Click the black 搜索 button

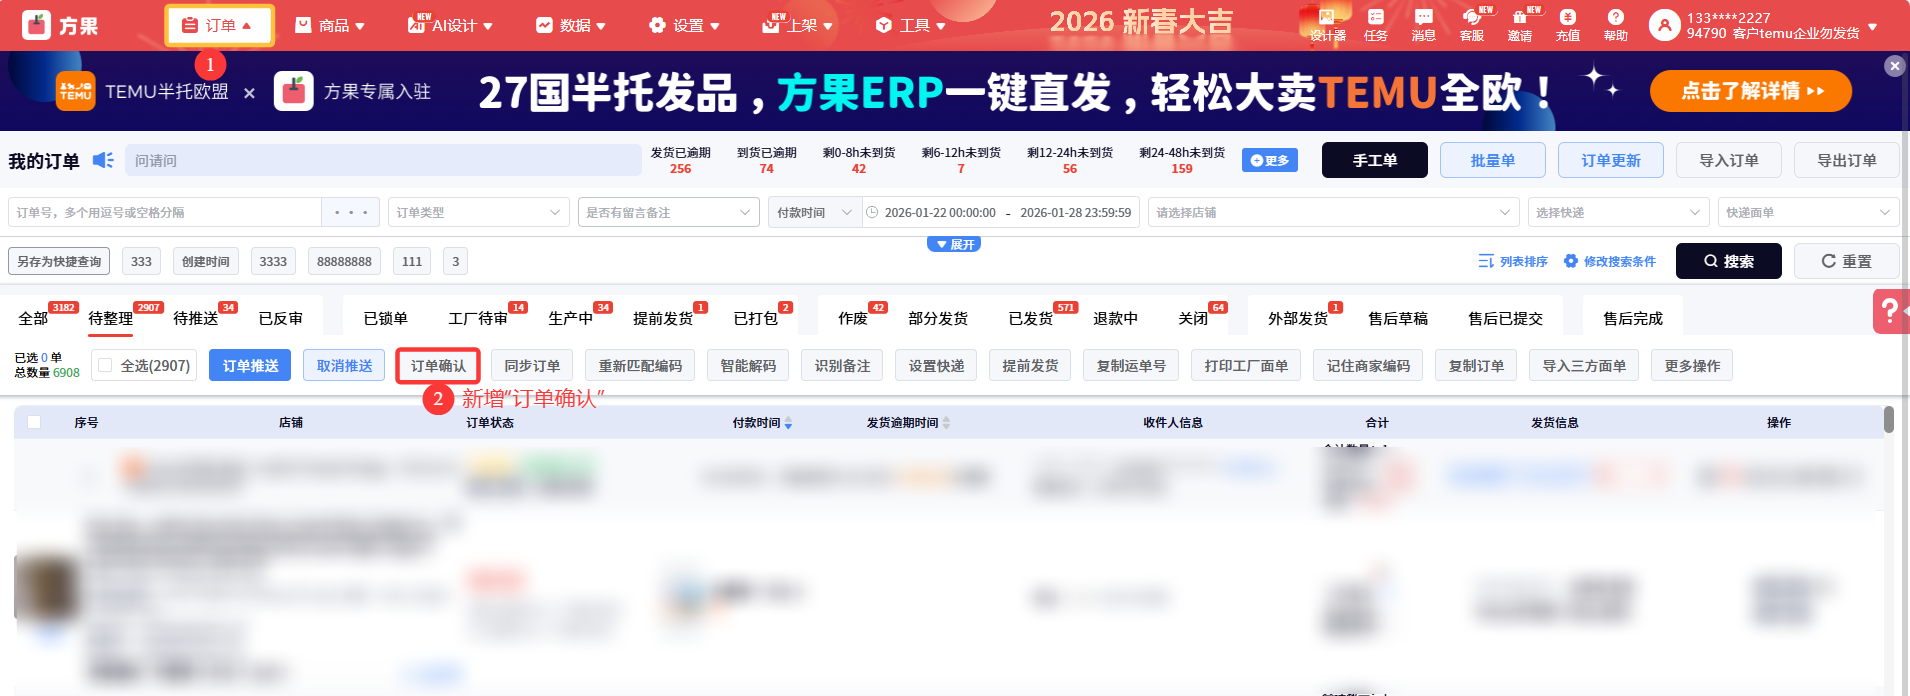(x=1729, y=261)
